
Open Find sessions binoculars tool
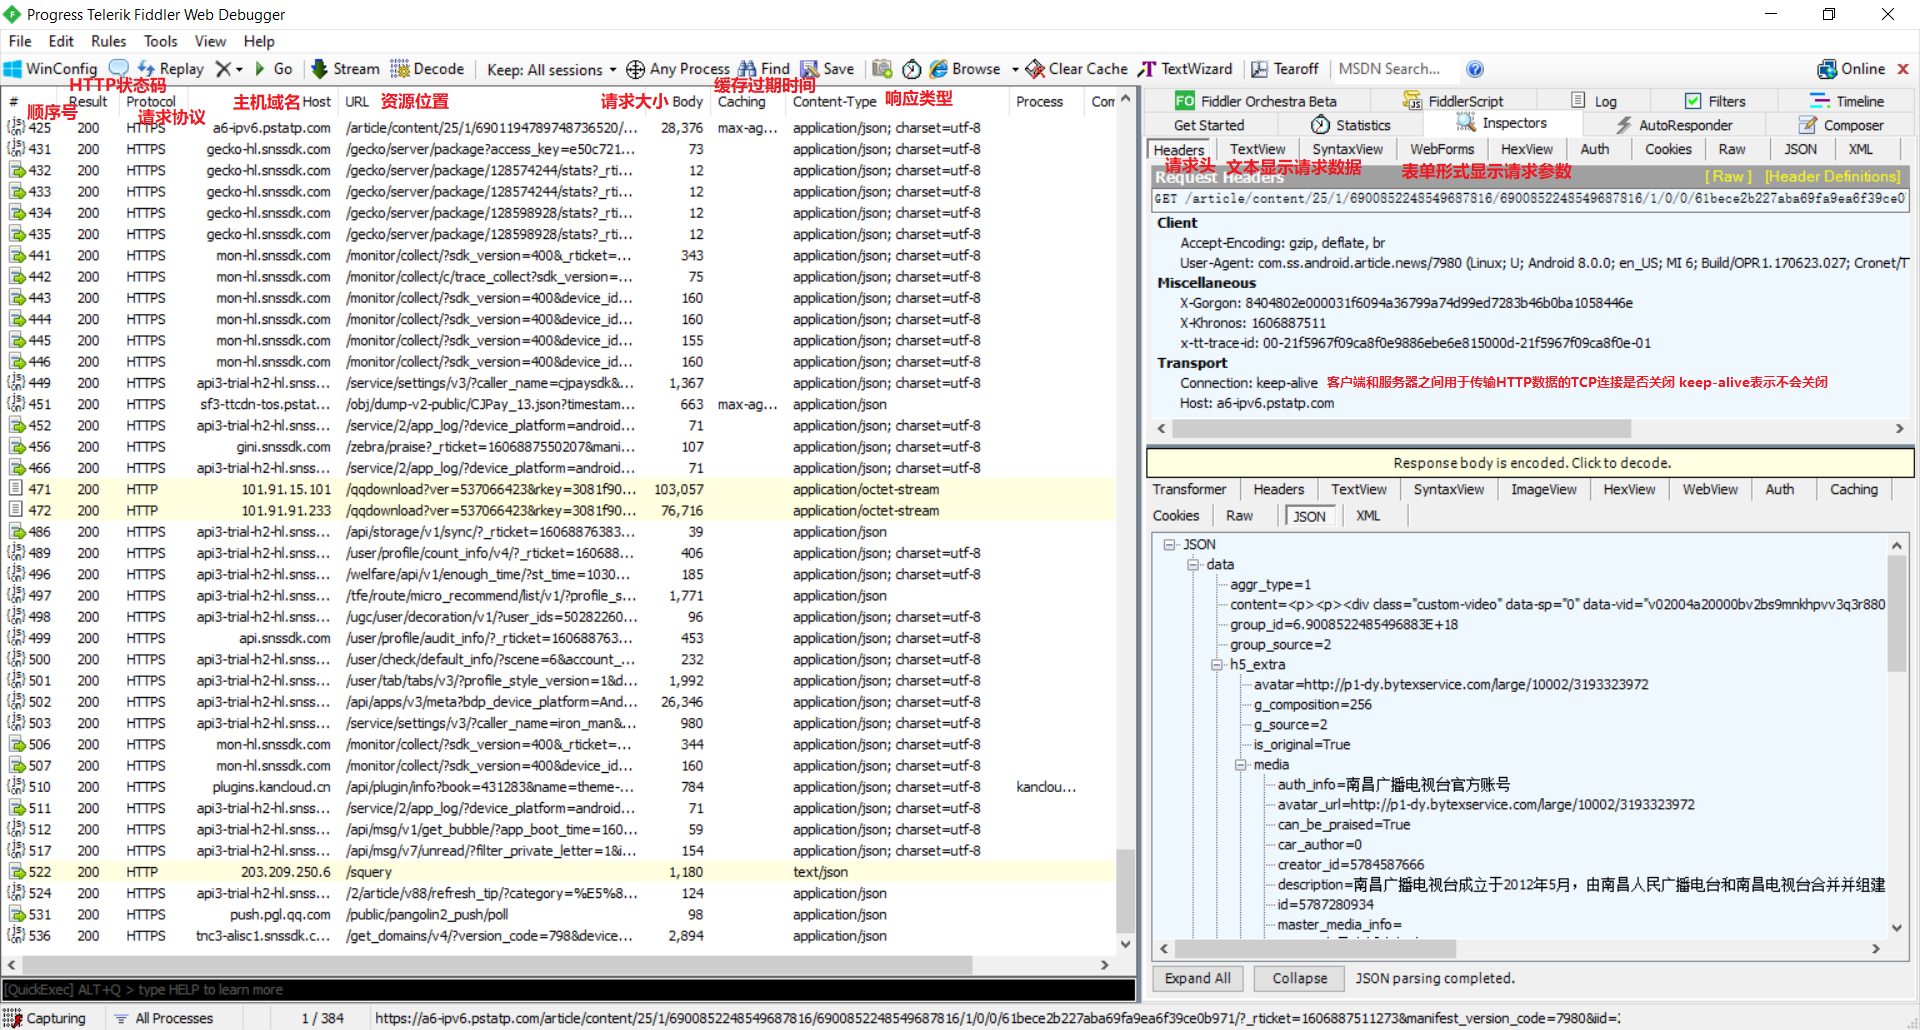[x=764, y=69]
